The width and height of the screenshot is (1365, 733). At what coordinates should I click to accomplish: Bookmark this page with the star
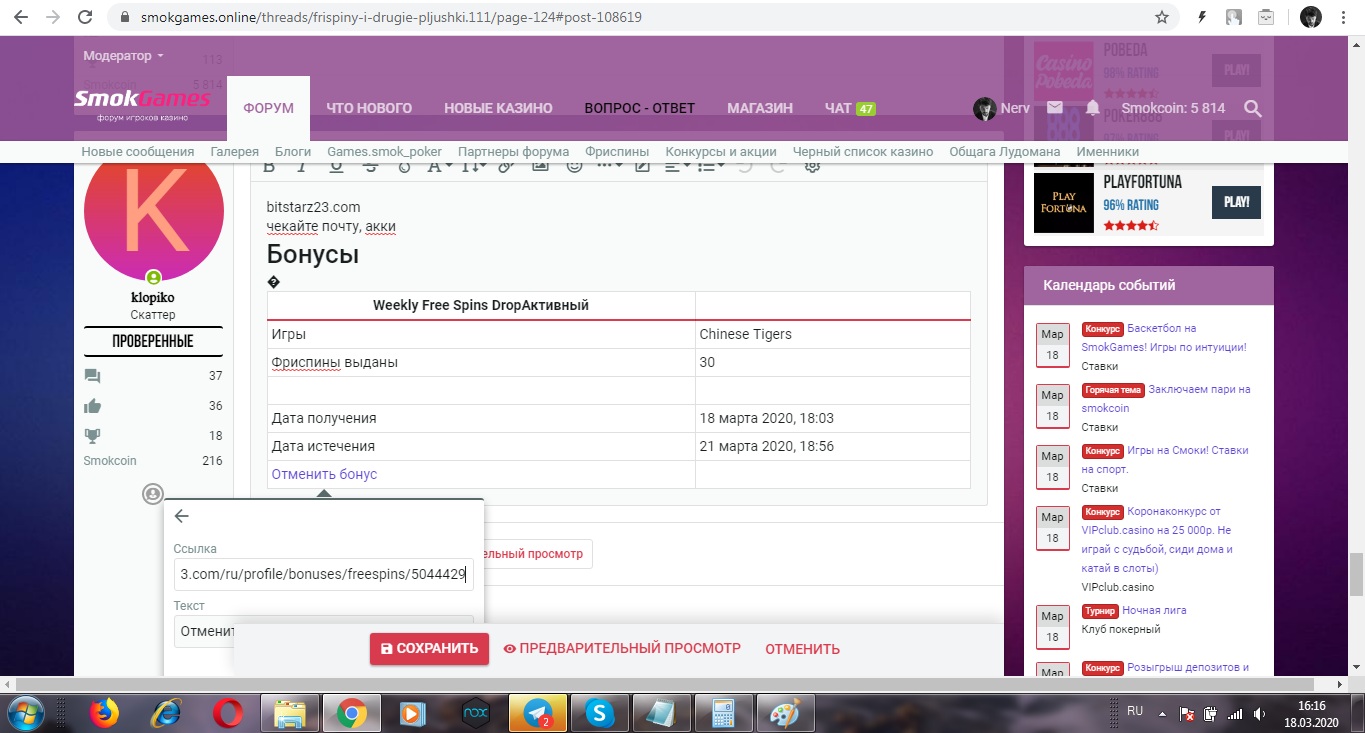pyautogui.click(x=1161, y=17)
